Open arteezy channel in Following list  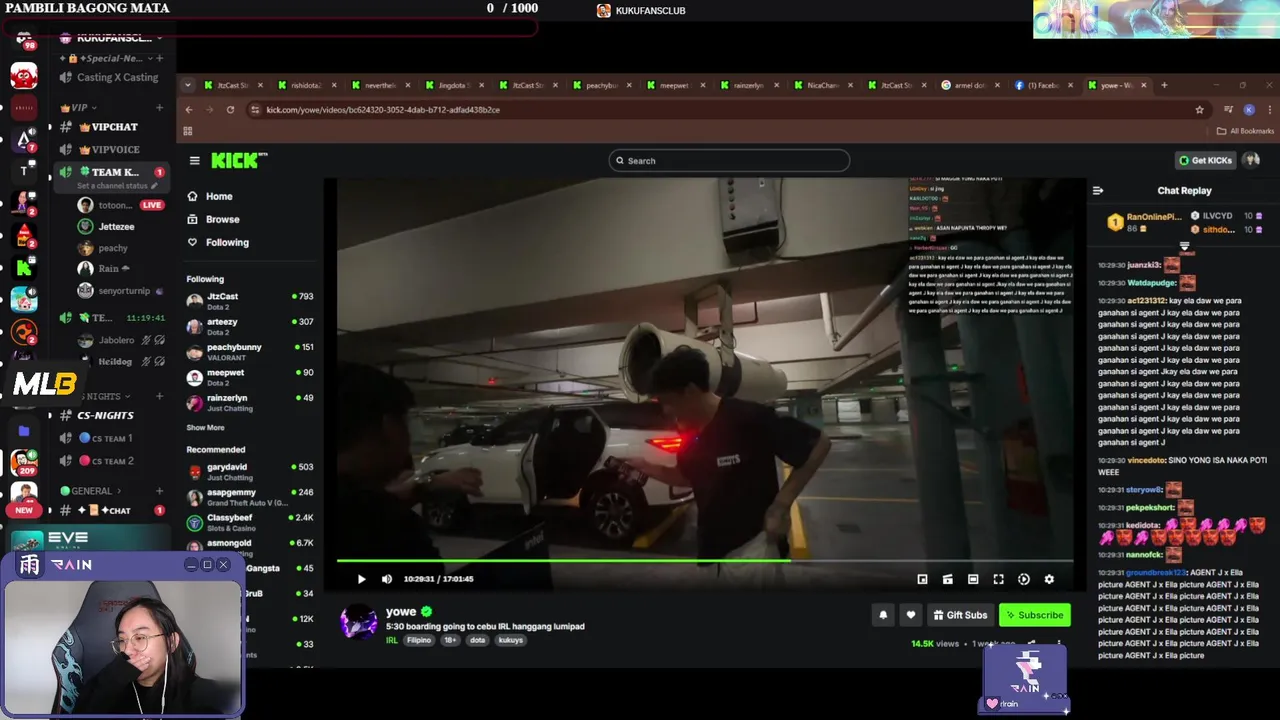(x=250, y=325)
